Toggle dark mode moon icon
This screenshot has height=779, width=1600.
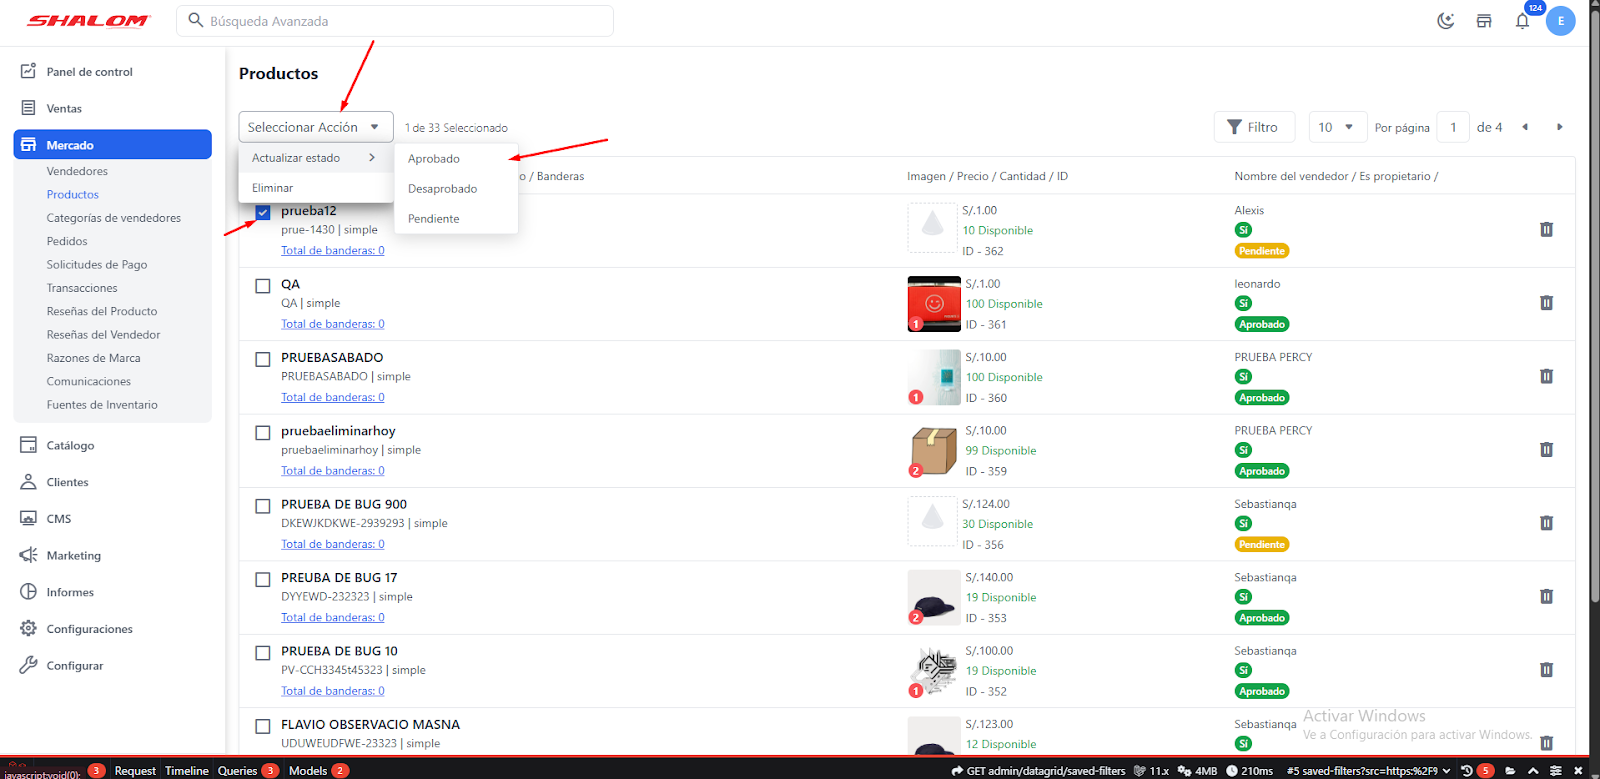click(1445, 21)
